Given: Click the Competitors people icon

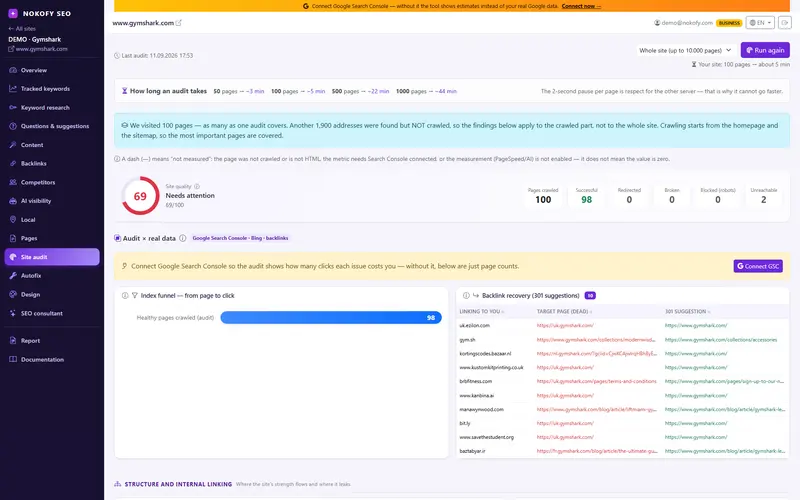Looking at the screenshot, I should pyautogui.click(x=13, y=182).
